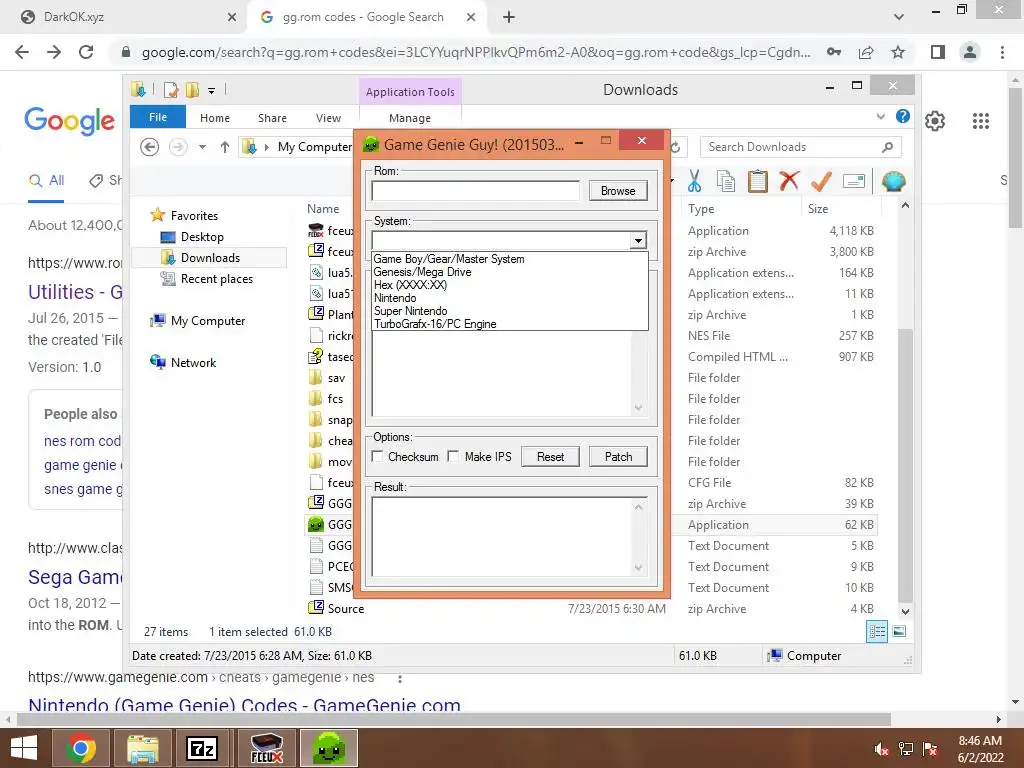Open the File tab in Downloads window
The height and width of the screenshot is (768, 1024).
(158, 118)
